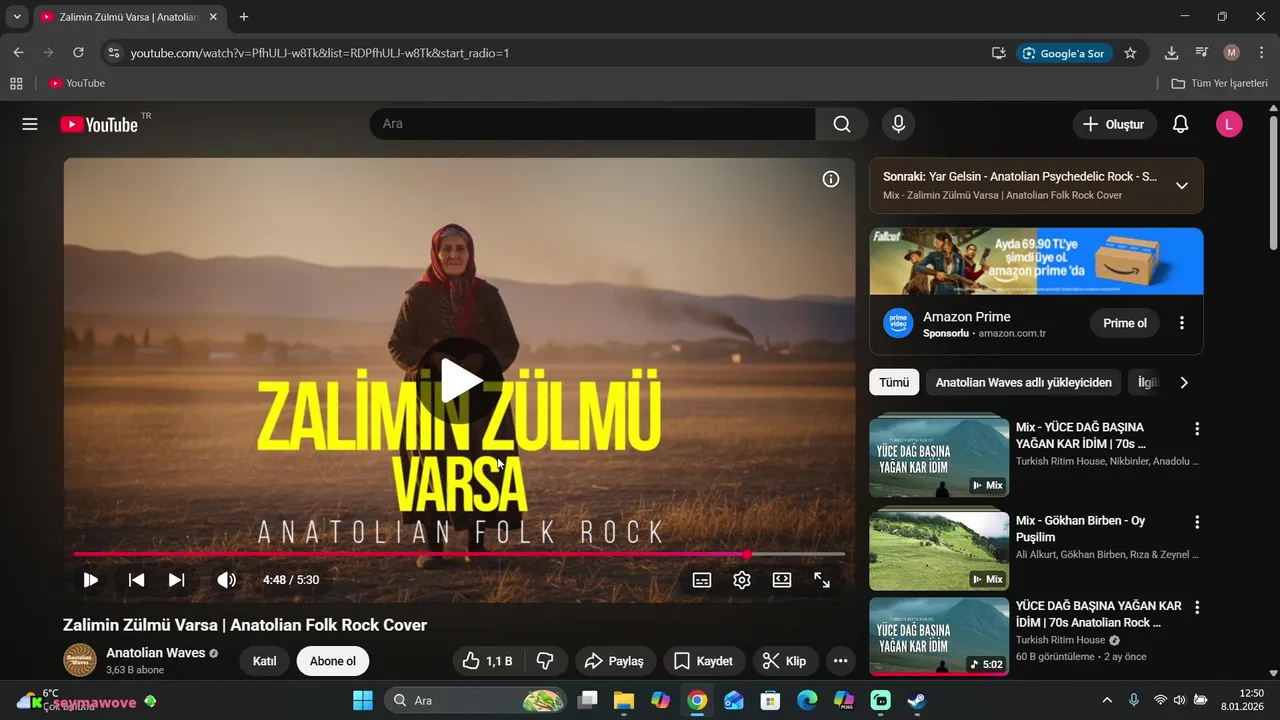Click Prime ol on Amazon ad

click(x=1125, y=323)
